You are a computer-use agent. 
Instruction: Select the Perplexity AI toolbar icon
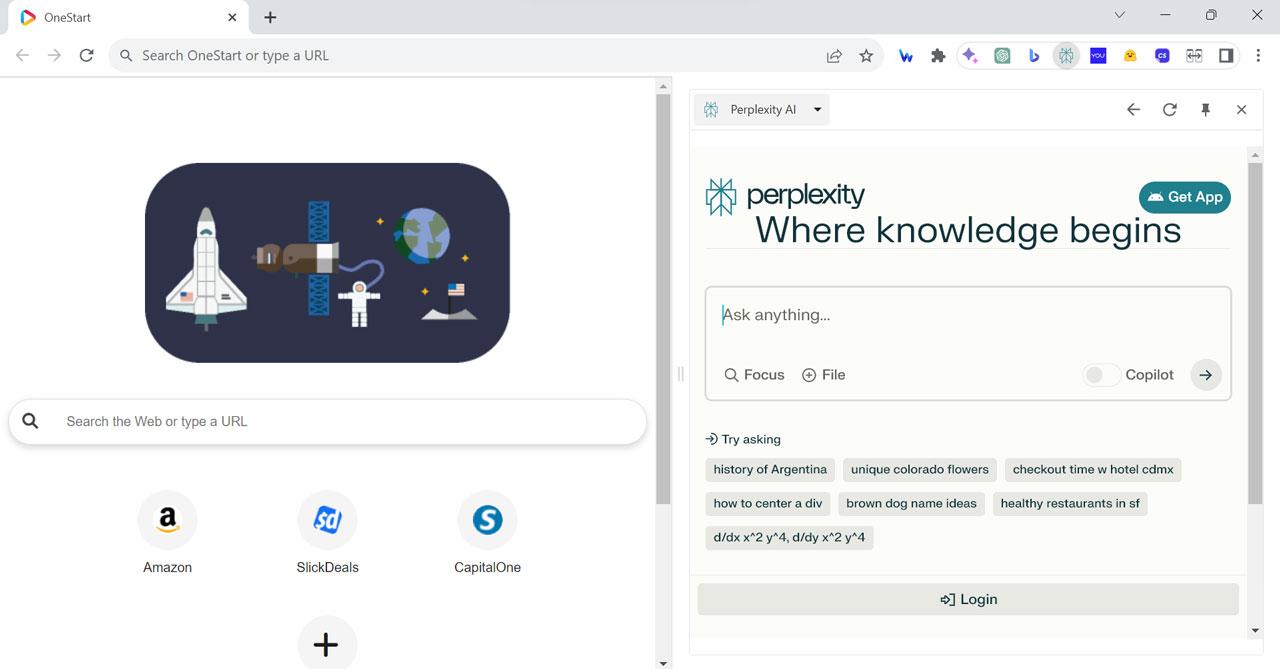click(1066, 56)
